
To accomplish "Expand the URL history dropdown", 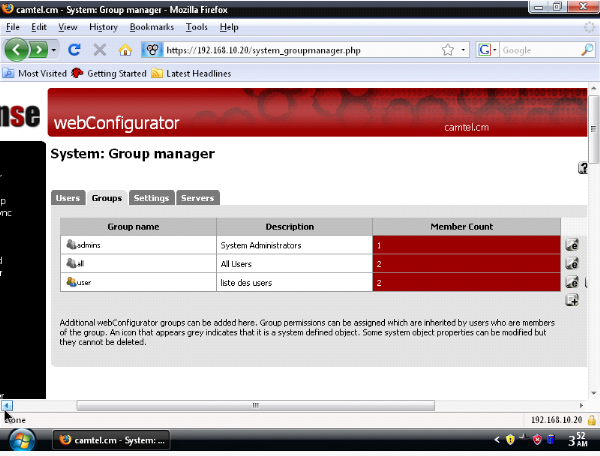I will point(463,49).
